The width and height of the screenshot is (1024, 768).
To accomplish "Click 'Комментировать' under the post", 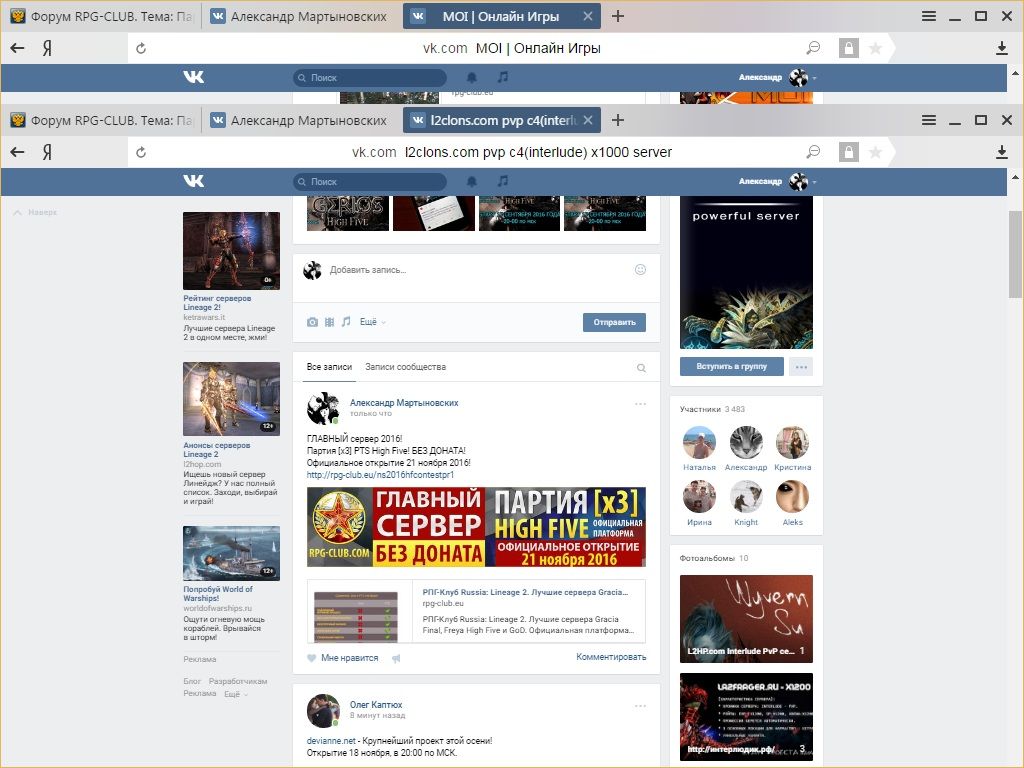I will pyautogui.click(x=611, y=657).
